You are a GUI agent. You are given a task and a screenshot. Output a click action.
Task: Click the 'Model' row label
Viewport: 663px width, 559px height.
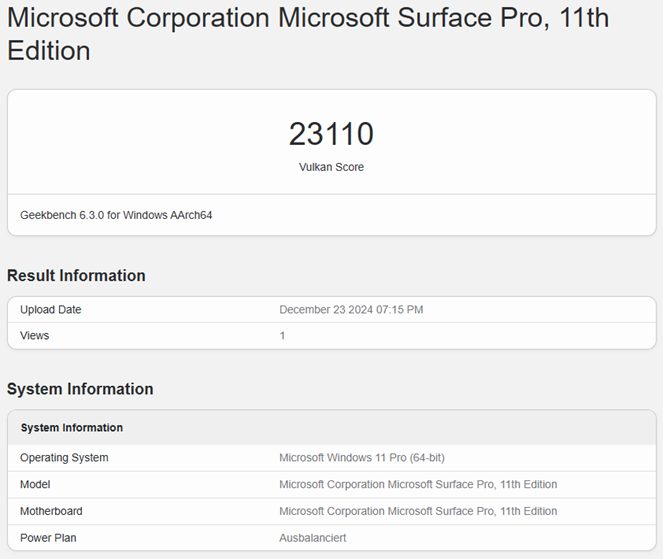point(36,485)
